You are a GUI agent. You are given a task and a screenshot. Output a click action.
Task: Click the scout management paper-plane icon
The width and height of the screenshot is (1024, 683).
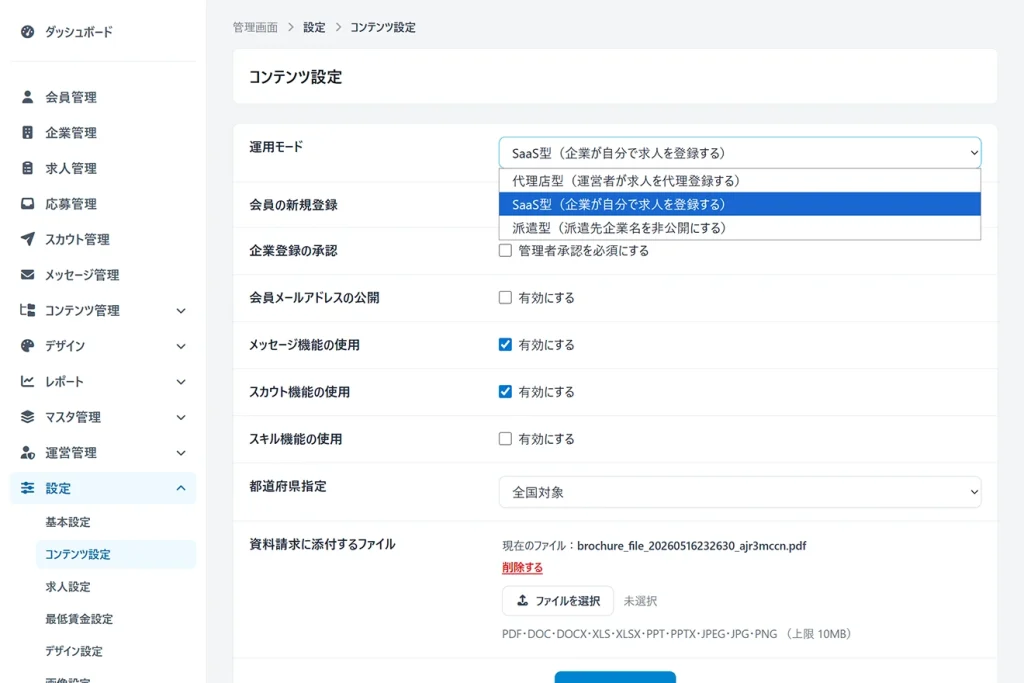coord(27,239)
